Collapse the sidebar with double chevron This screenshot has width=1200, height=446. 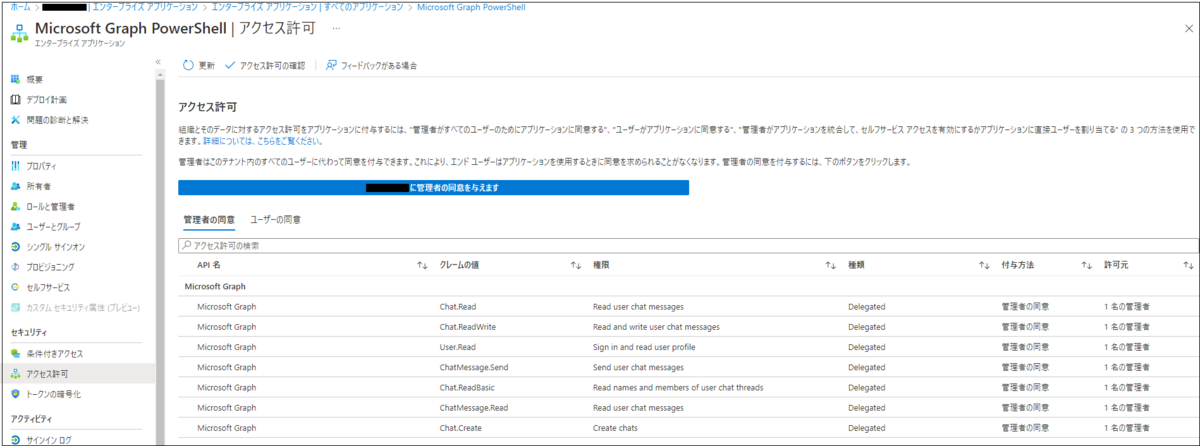pyautogui.click(x=158, y=62)
